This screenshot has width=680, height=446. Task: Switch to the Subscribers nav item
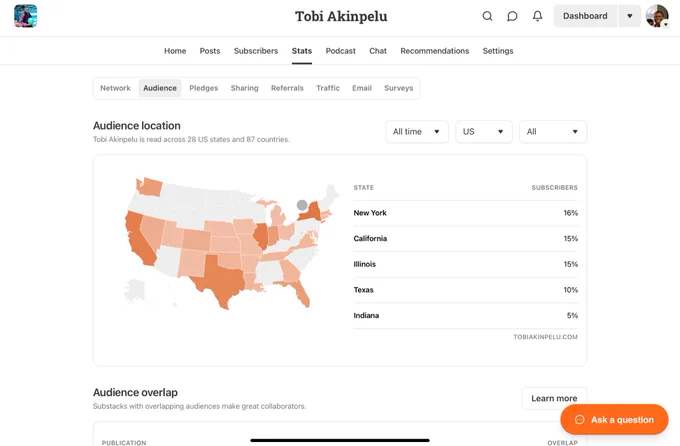[256, 51]
